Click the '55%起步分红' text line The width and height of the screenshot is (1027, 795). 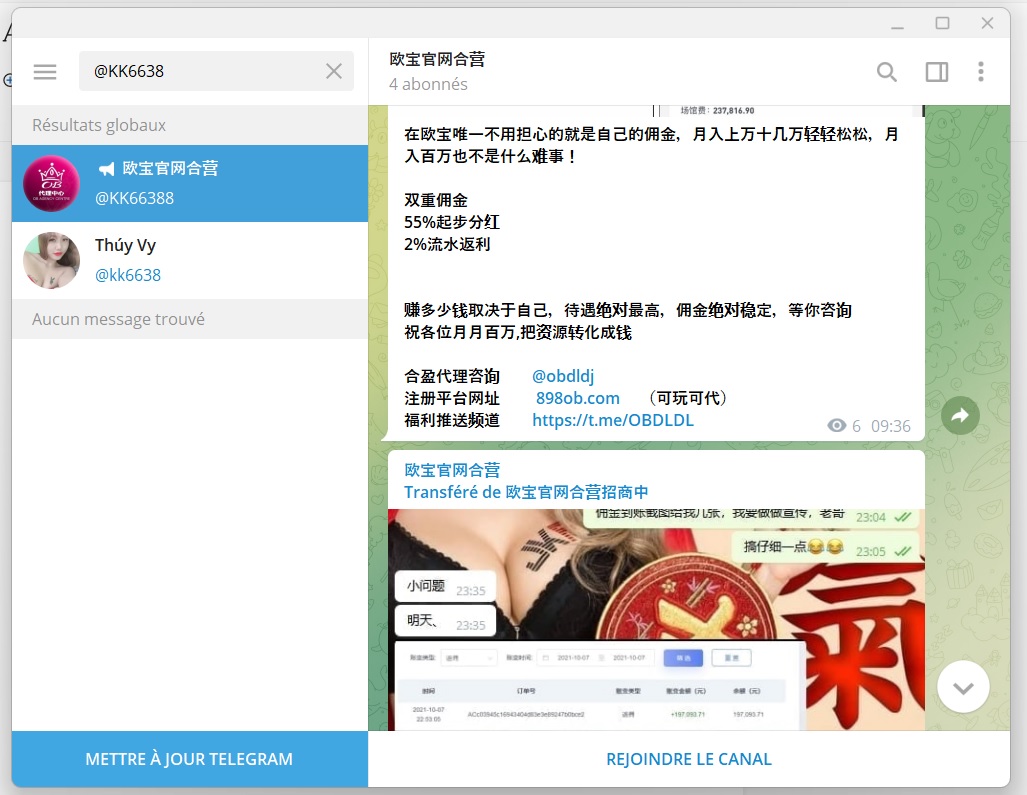pyautogui.click(x=451, y=222)
